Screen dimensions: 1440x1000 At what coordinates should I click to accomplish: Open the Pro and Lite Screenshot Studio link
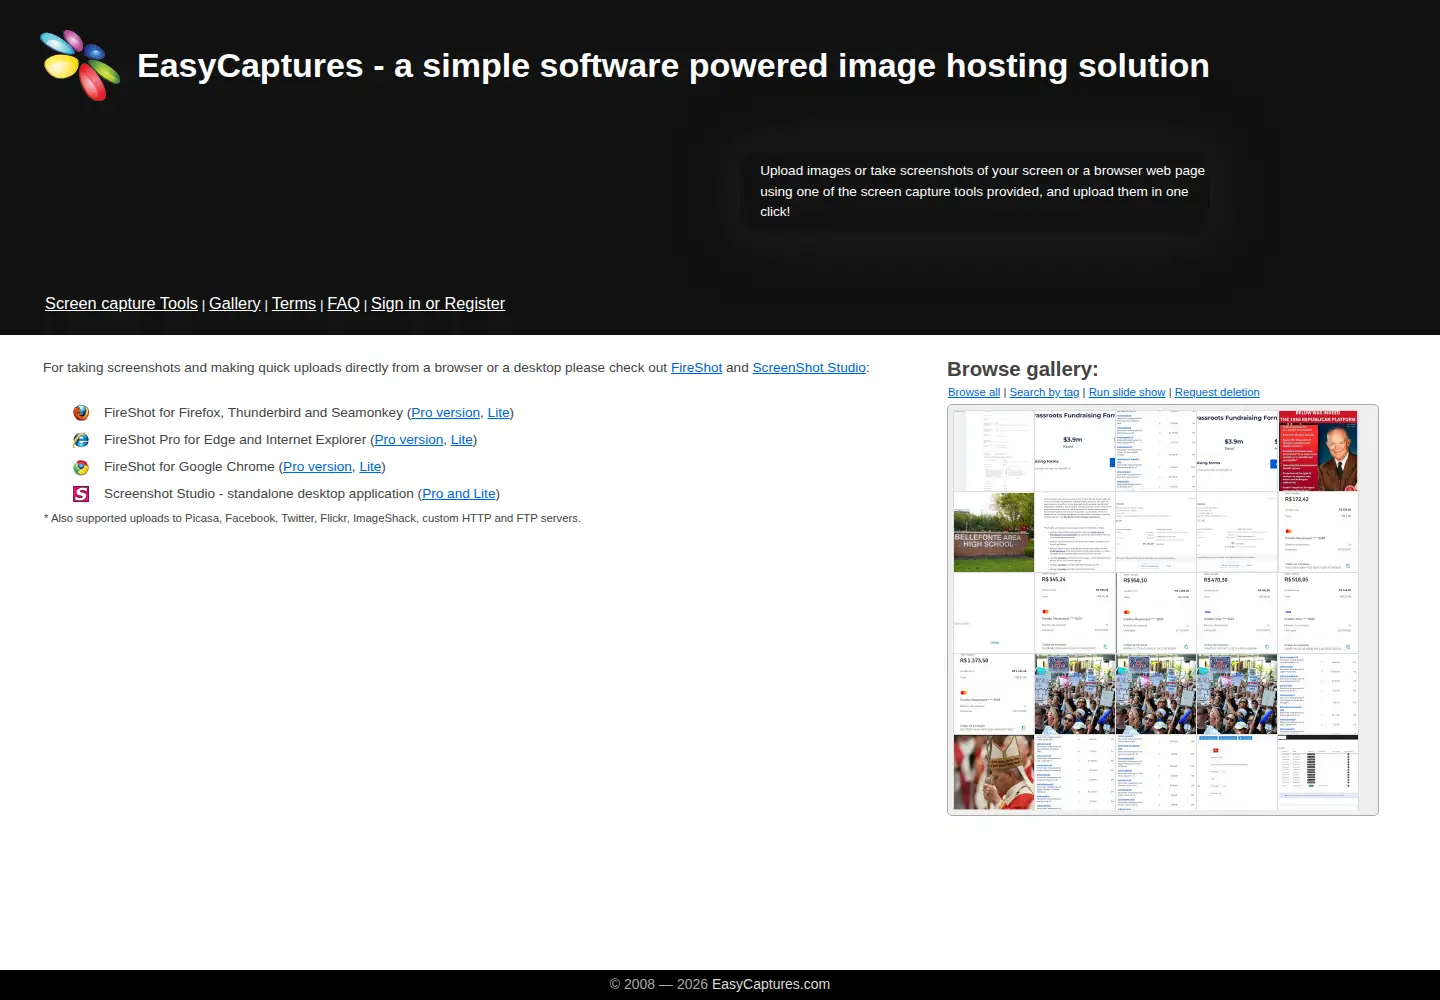pos(459,494)
